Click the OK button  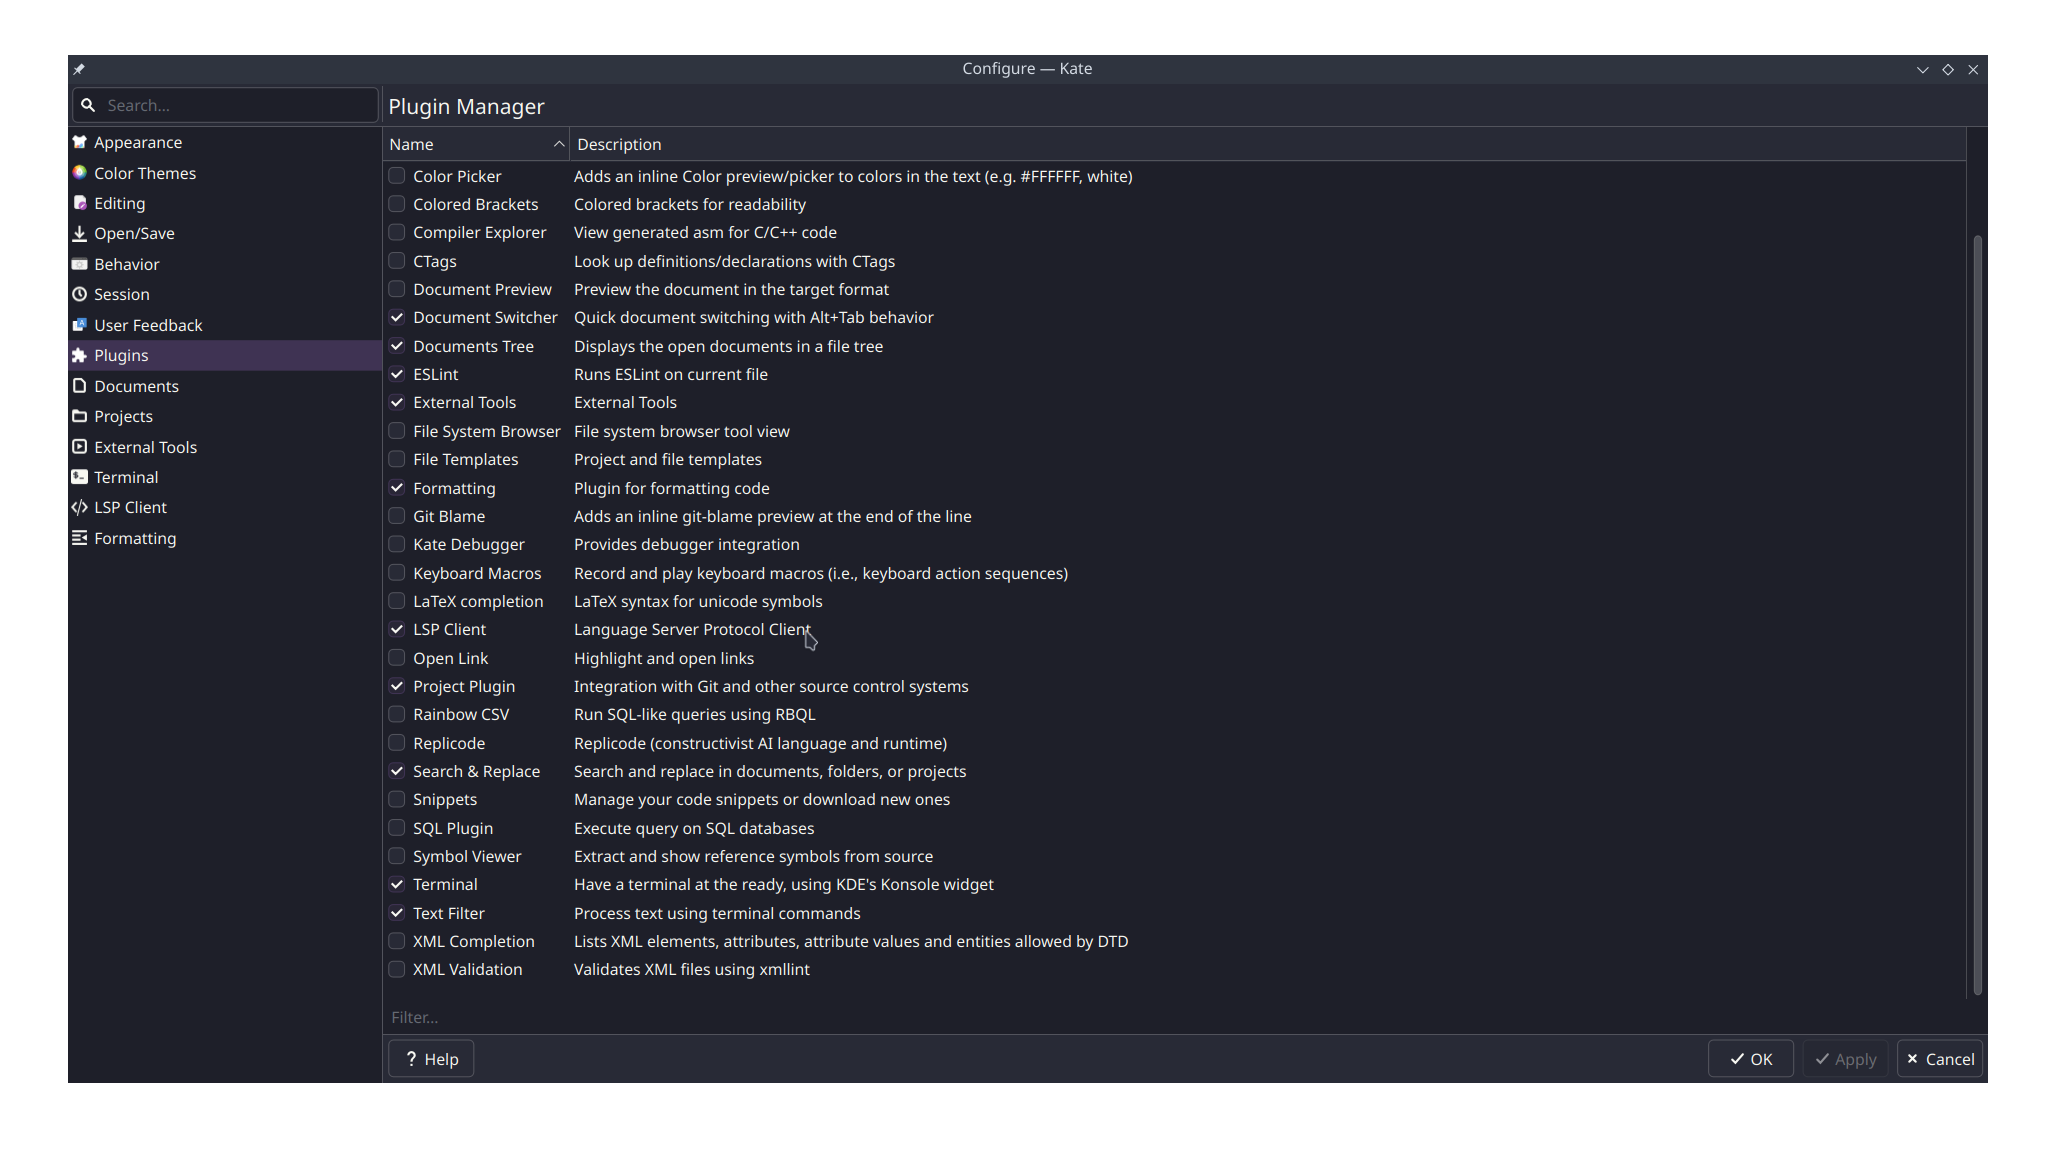[1751, 1059]
